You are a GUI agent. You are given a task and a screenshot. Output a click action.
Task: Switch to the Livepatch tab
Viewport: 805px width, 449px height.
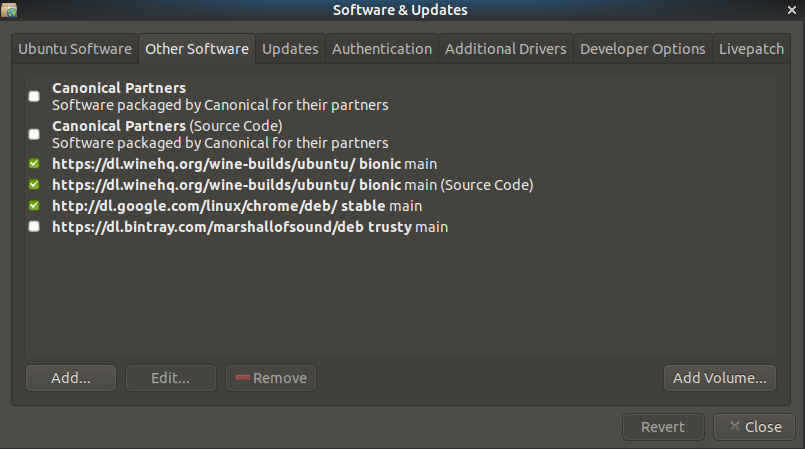[x=751, y=48]
